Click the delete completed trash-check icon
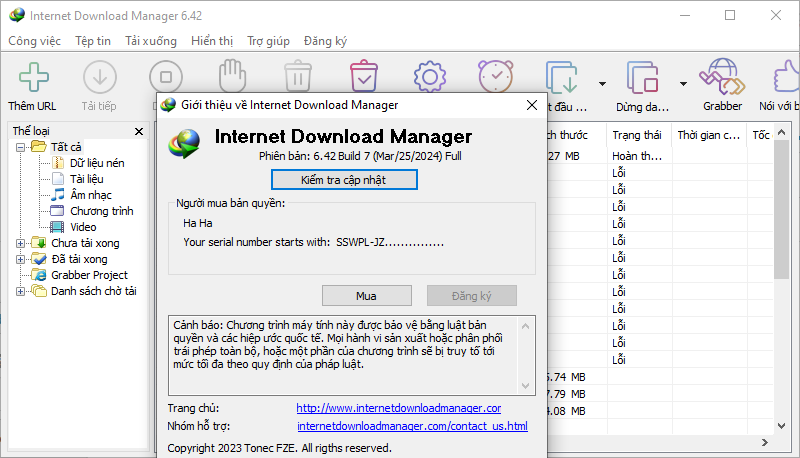 (x=364, y=76)
